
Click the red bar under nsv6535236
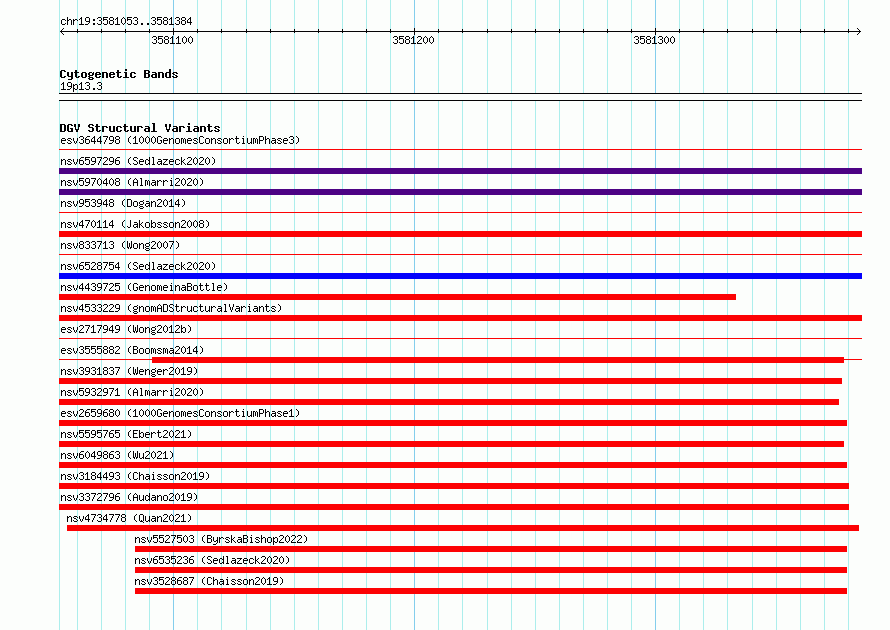coord(490,570)
